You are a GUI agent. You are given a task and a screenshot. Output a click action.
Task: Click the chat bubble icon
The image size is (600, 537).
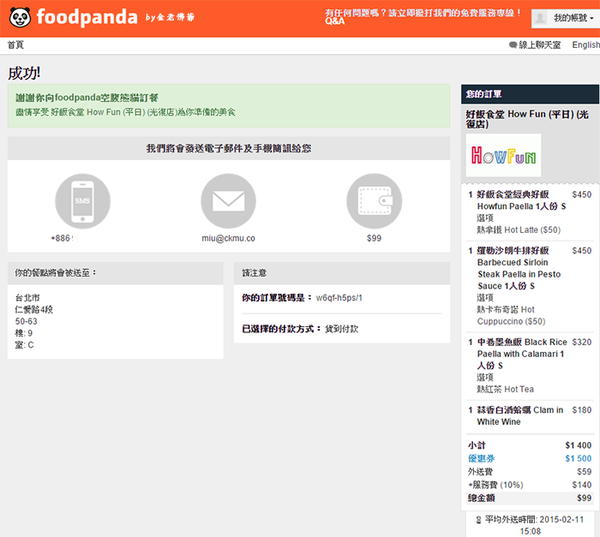point(513,45)
